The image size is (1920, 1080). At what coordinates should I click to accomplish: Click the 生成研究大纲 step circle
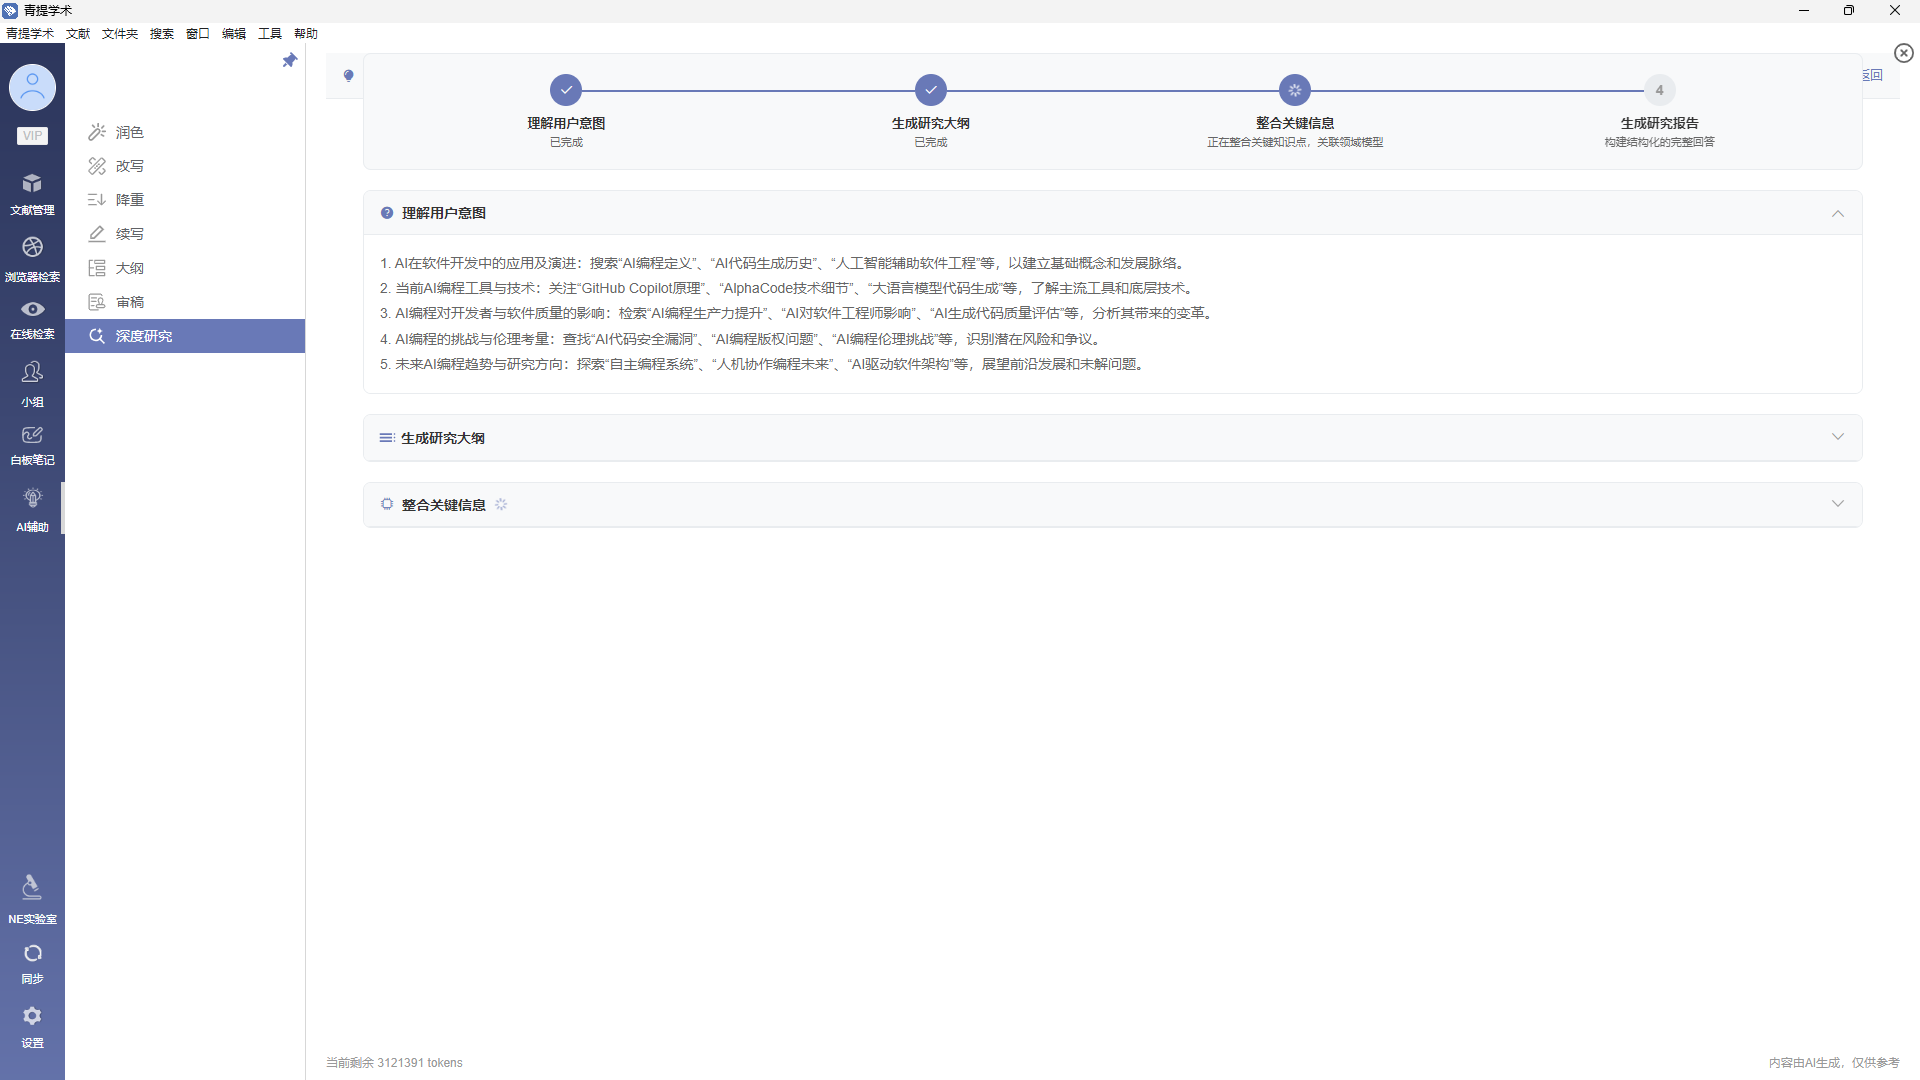pyautogui.click(x=930, y=90)
